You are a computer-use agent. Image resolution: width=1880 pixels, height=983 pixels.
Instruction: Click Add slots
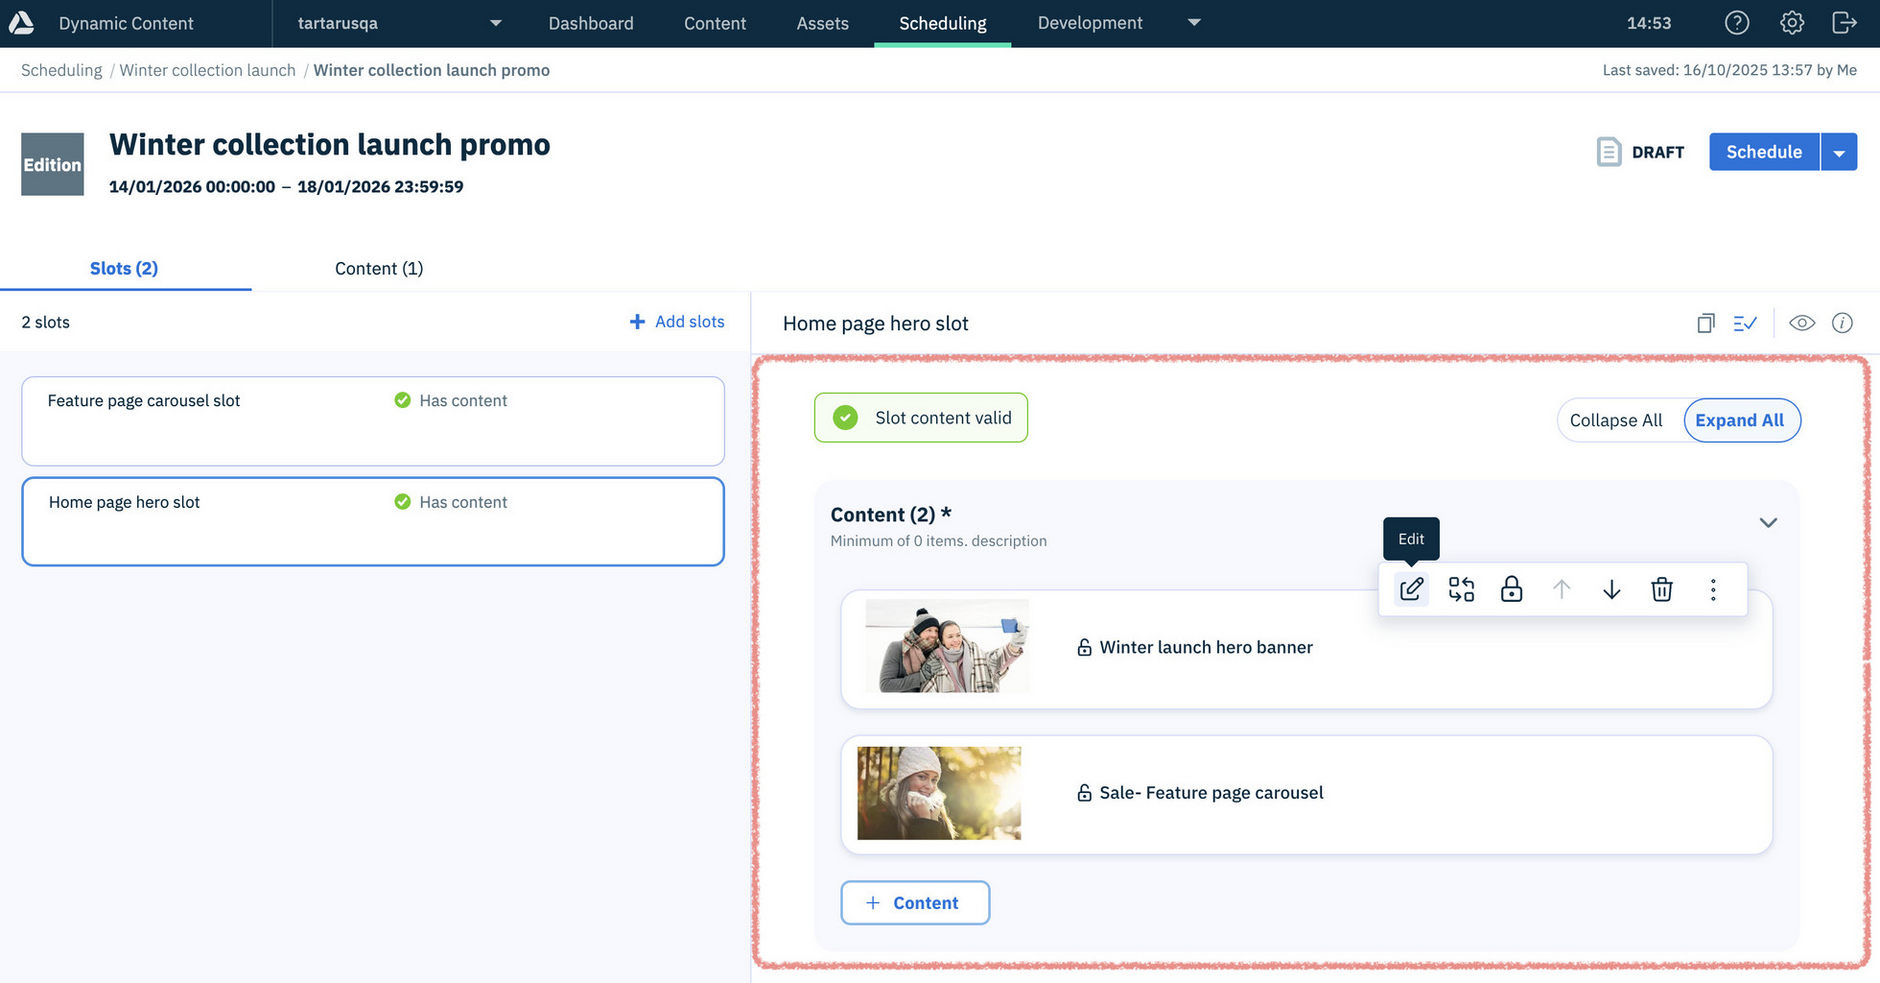[677, 321]
